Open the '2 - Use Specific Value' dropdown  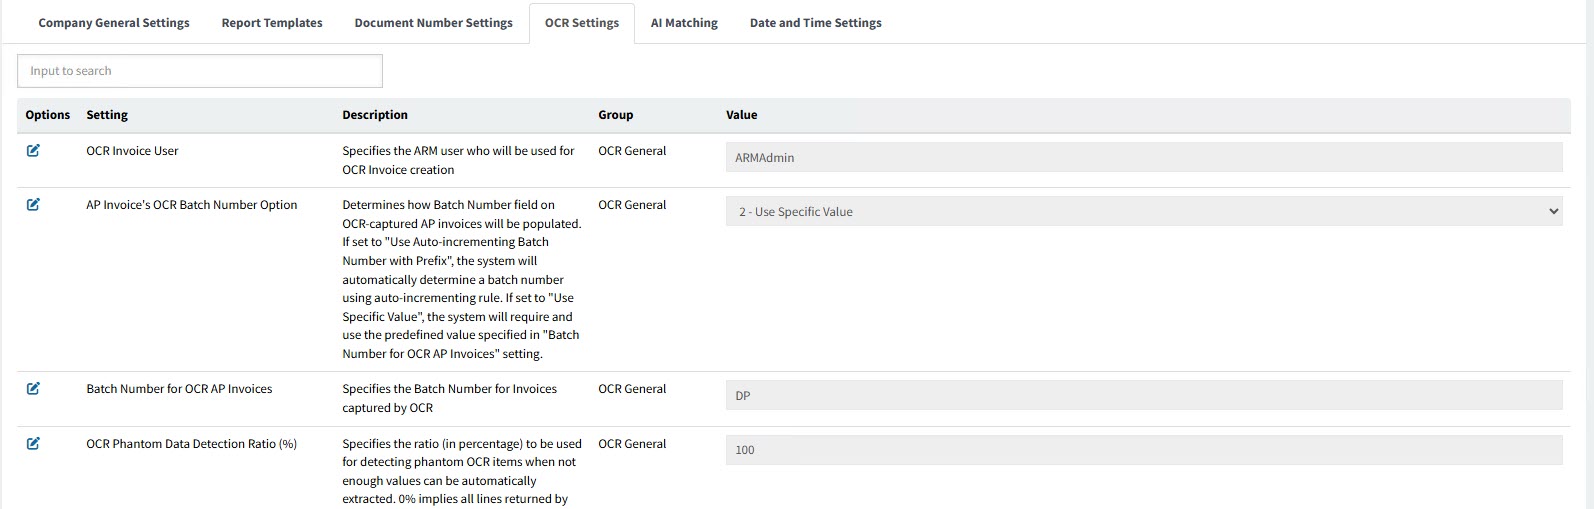(1143, 212)
